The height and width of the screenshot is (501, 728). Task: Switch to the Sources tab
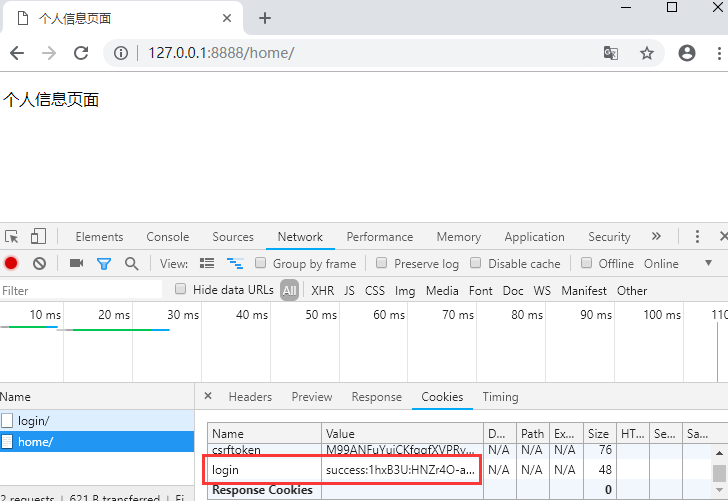point(233,237)
